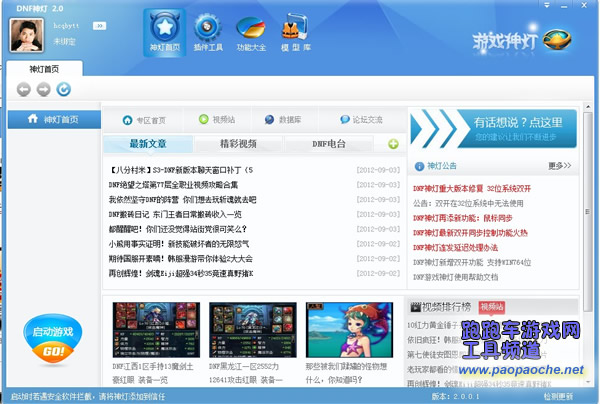
Task: Open the DNF黑龙江一区2552力 thumbnail
Action: point(253,330)
